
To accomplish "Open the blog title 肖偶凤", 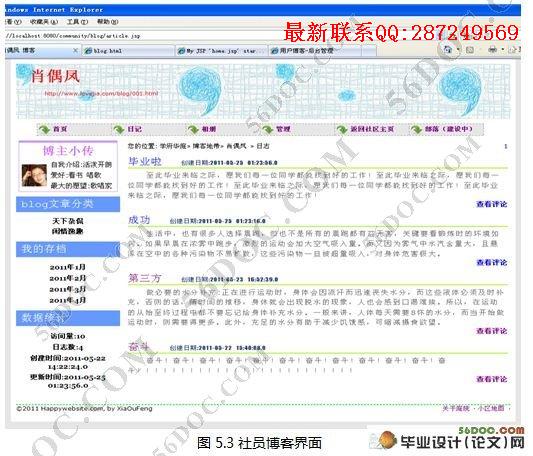I will pyautogui.click(x=55, y=76).
